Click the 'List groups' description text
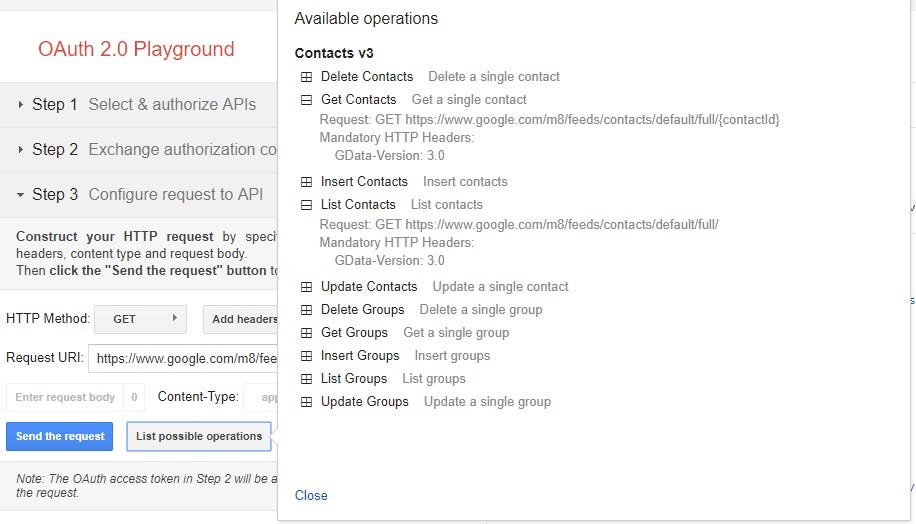Viewport: 916px width, 524px height. (x=433, y=379)
